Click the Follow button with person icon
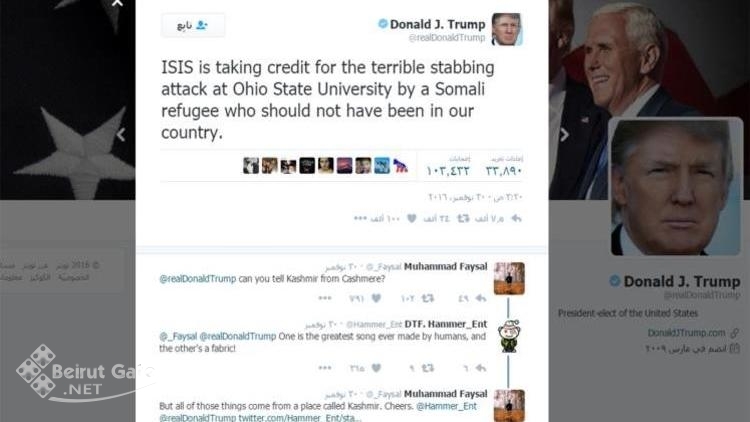Image resolution: width=750 pixels, height=422 pixels. pyautogui.click(x=193, y=25)
